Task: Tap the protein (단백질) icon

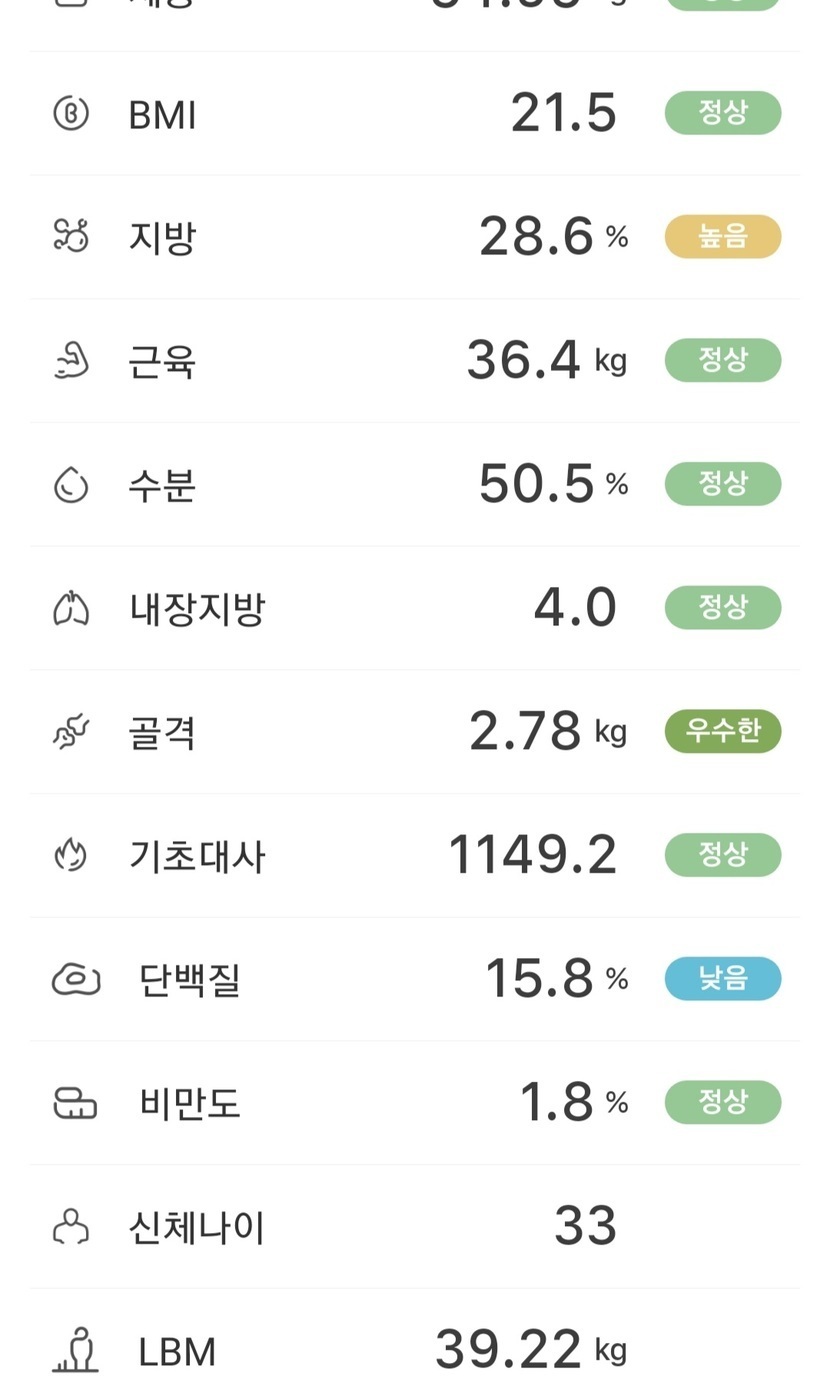Action: click(x=76, y=979)
